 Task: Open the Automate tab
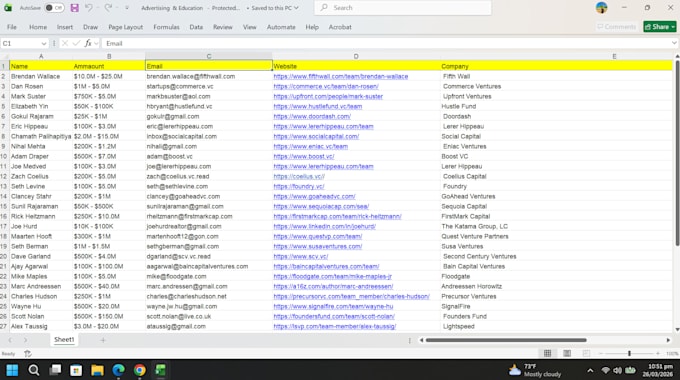(281, 27)
